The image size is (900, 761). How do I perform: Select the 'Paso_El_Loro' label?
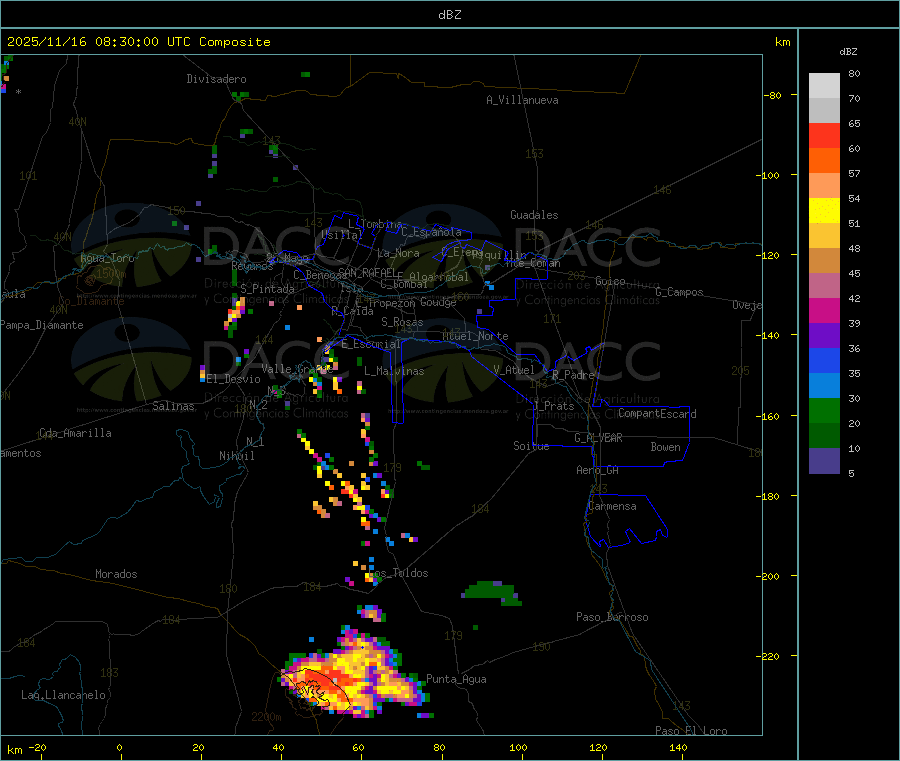click(692, 731)
